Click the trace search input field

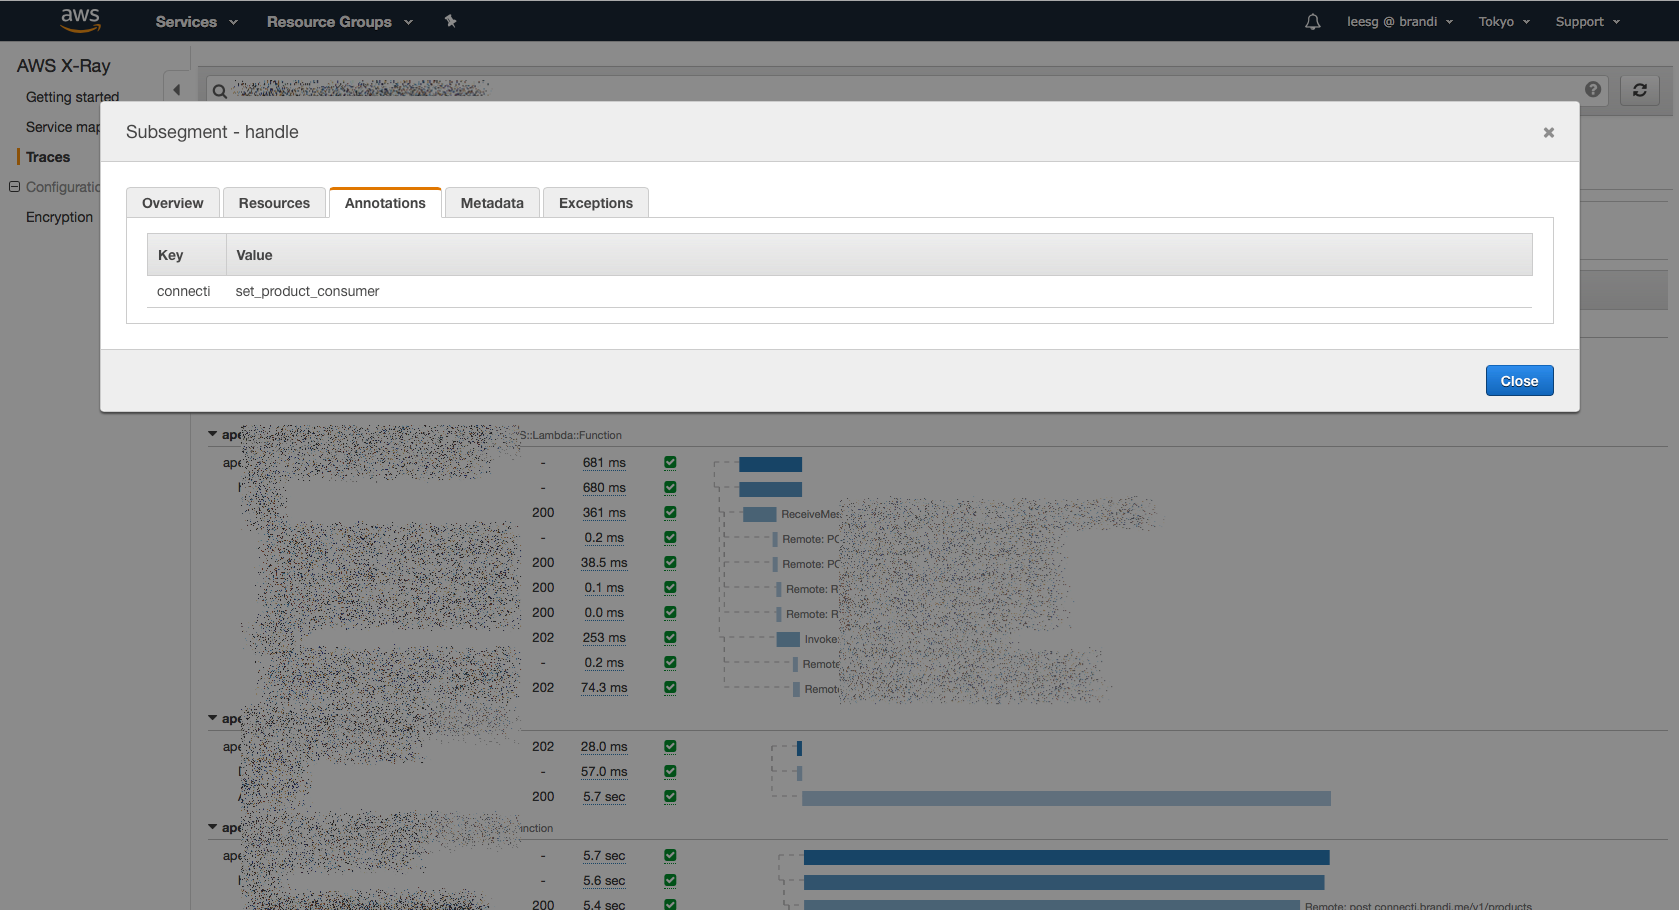click(900, 90)
